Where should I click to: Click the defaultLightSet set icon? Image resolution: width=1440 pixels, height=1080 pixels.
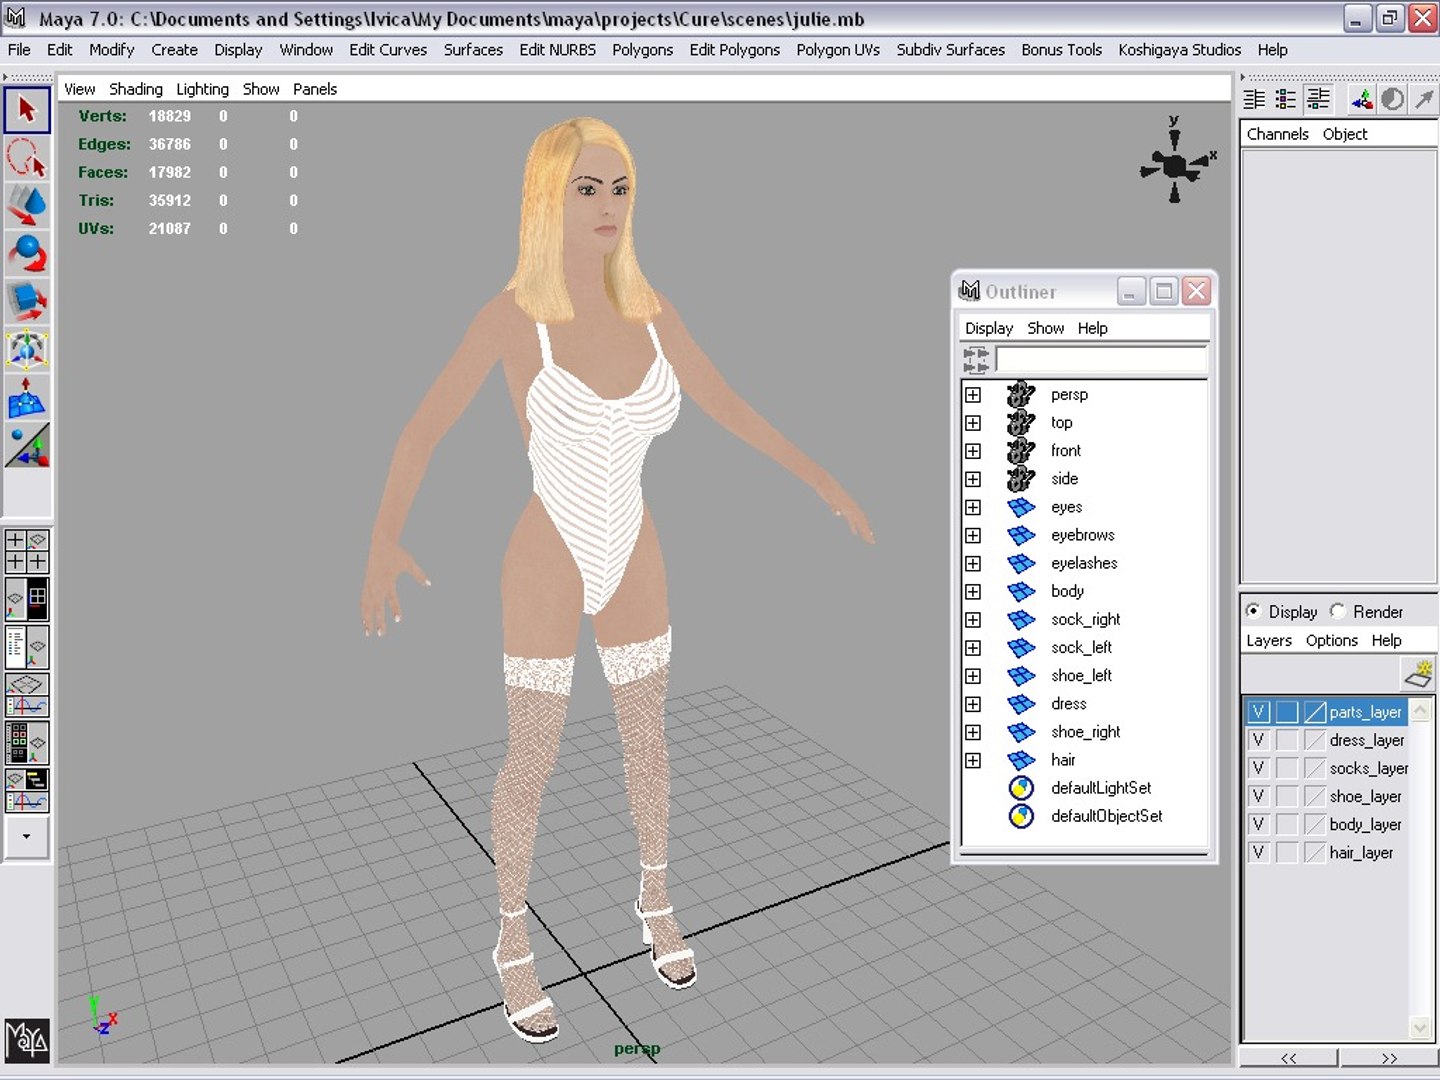click(x=1021, y=788)
